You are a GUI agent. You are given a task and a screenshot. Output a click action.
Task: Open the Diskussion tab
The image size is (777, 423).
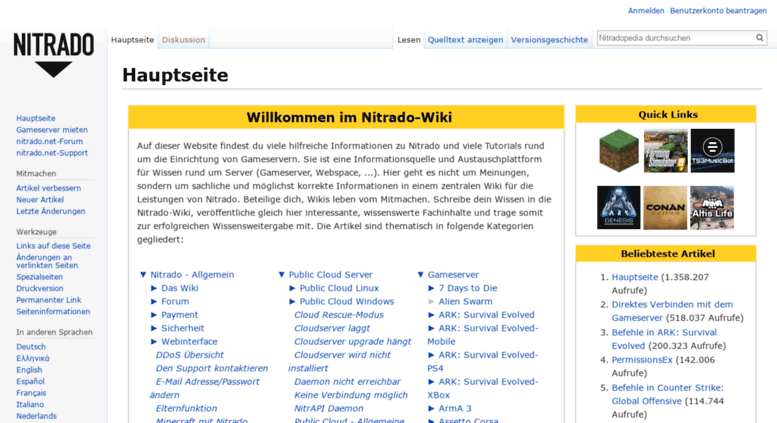tap(183, 40)
